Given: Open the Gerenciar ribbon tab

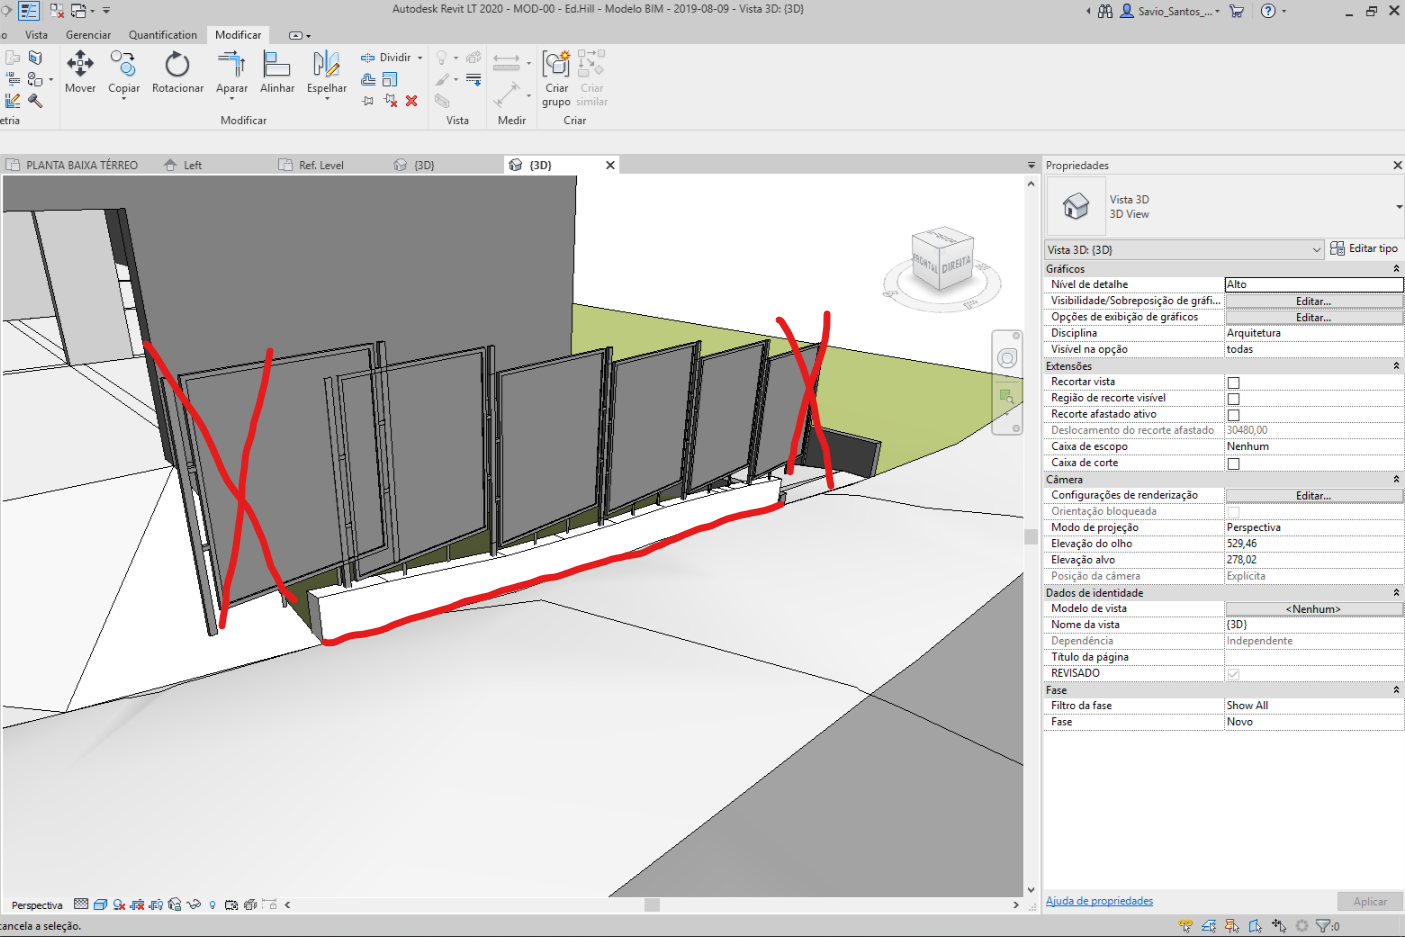Looking at the screenshot, I should coord(88,34).
